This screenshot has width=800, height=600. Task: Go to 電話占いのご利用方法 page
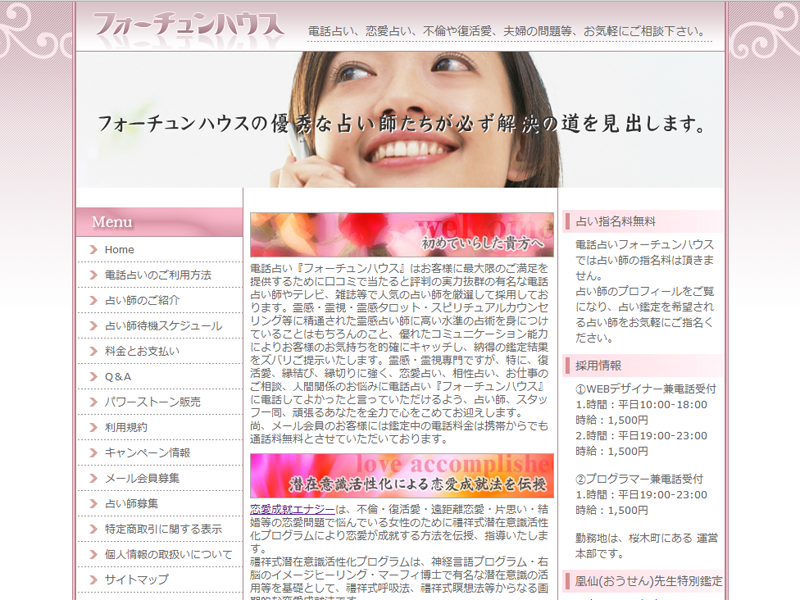click(158, 275)
